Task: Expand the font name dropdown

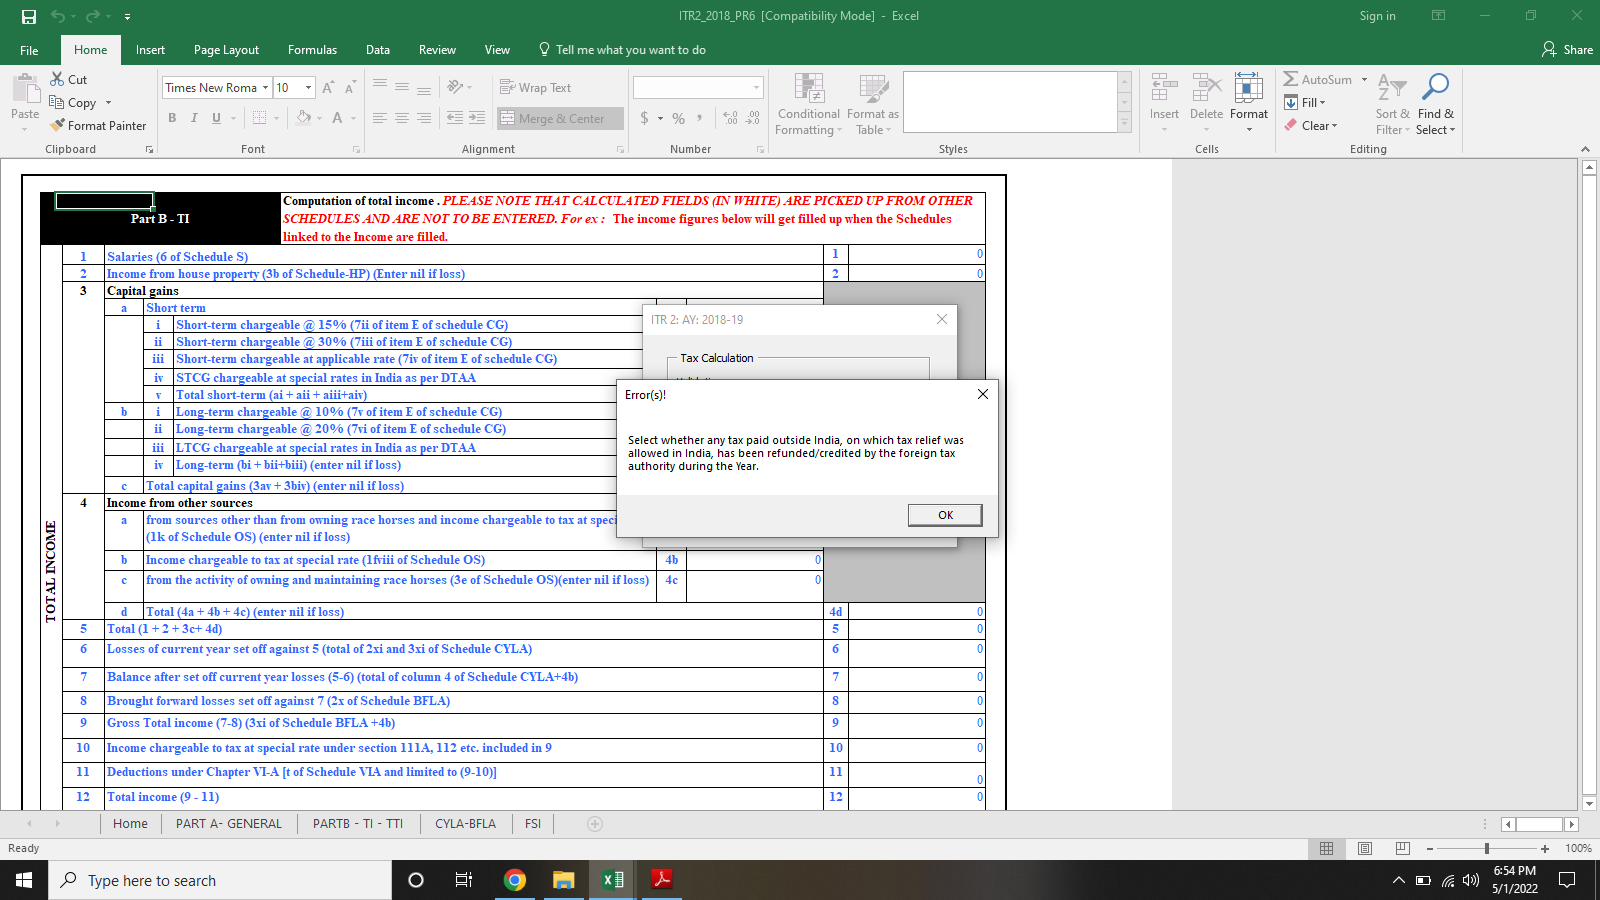Action: [265, 88]
